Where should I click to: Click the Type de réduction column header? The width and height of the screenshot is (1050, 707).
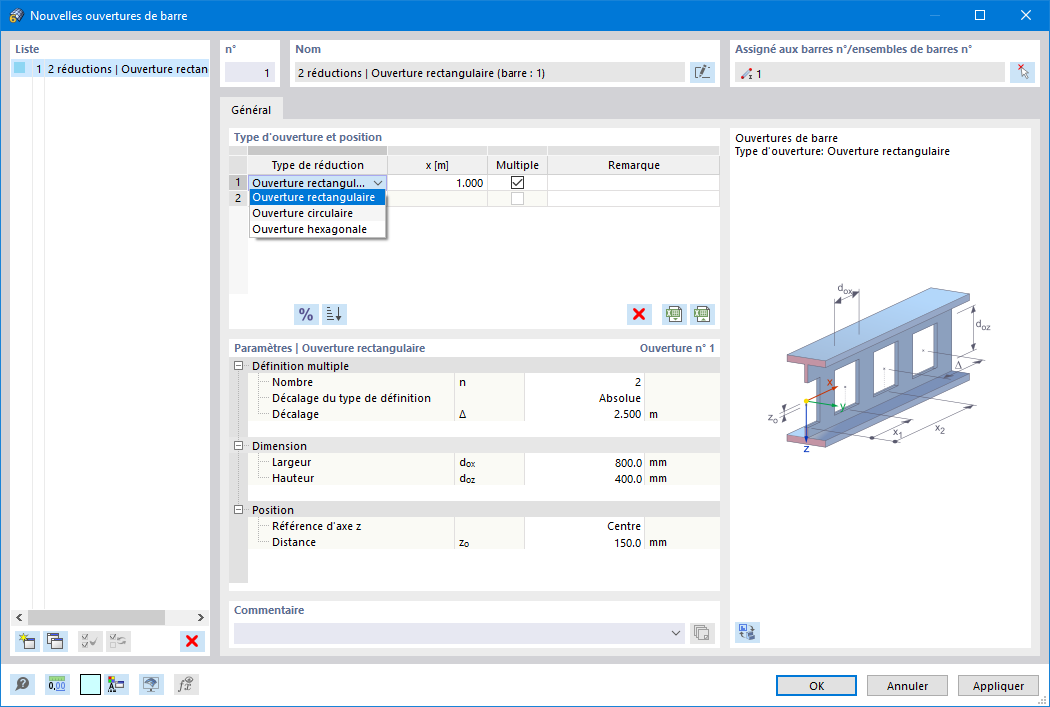[x=317, y=165]
